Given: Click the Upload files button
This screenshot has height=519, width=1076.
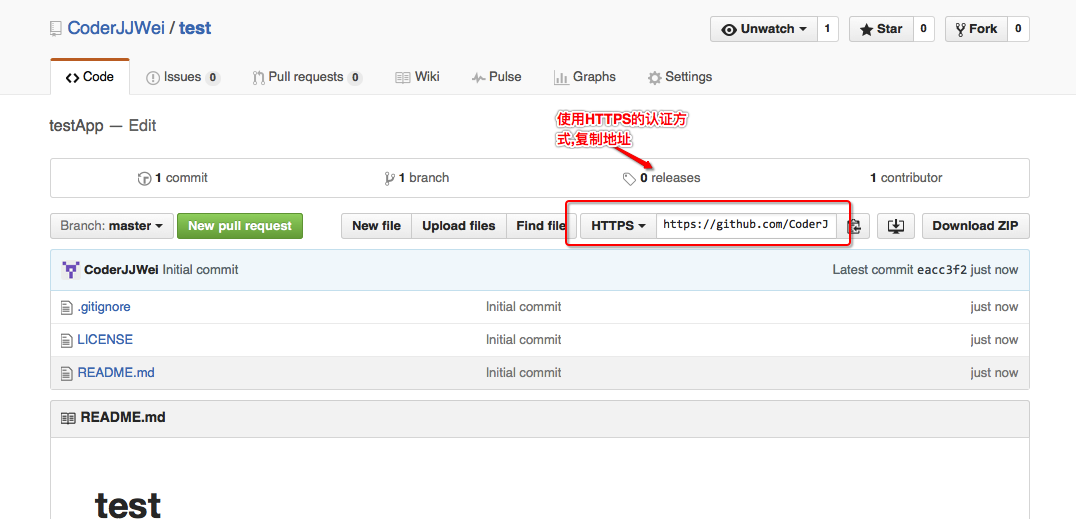Looking at the screenshot, I should click(x=458, y=226).
